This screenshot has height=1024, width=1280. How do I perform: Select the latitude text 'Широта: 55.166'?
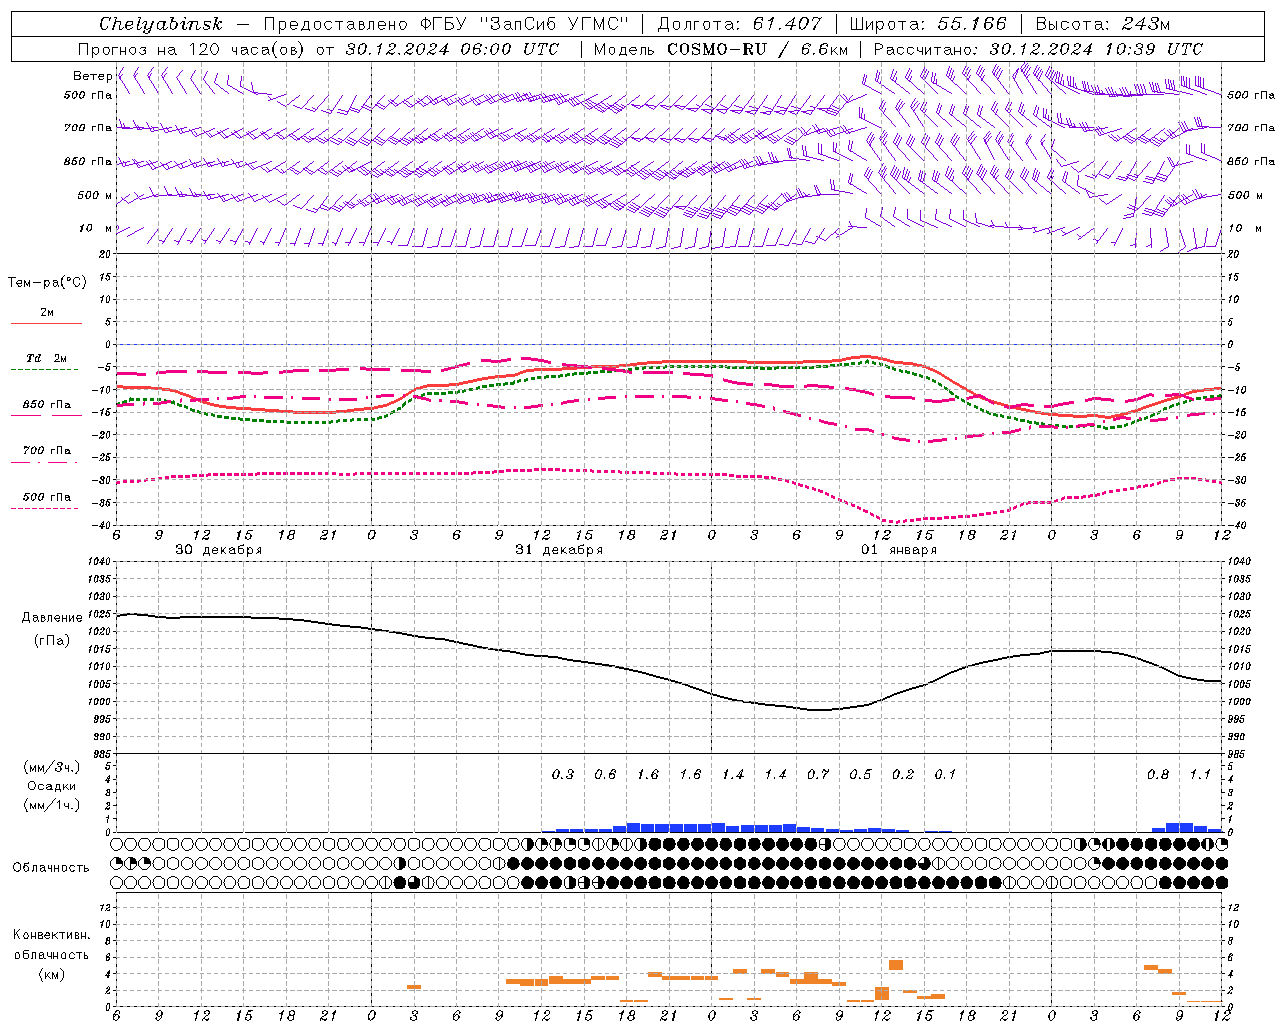(x=927, y=24)
